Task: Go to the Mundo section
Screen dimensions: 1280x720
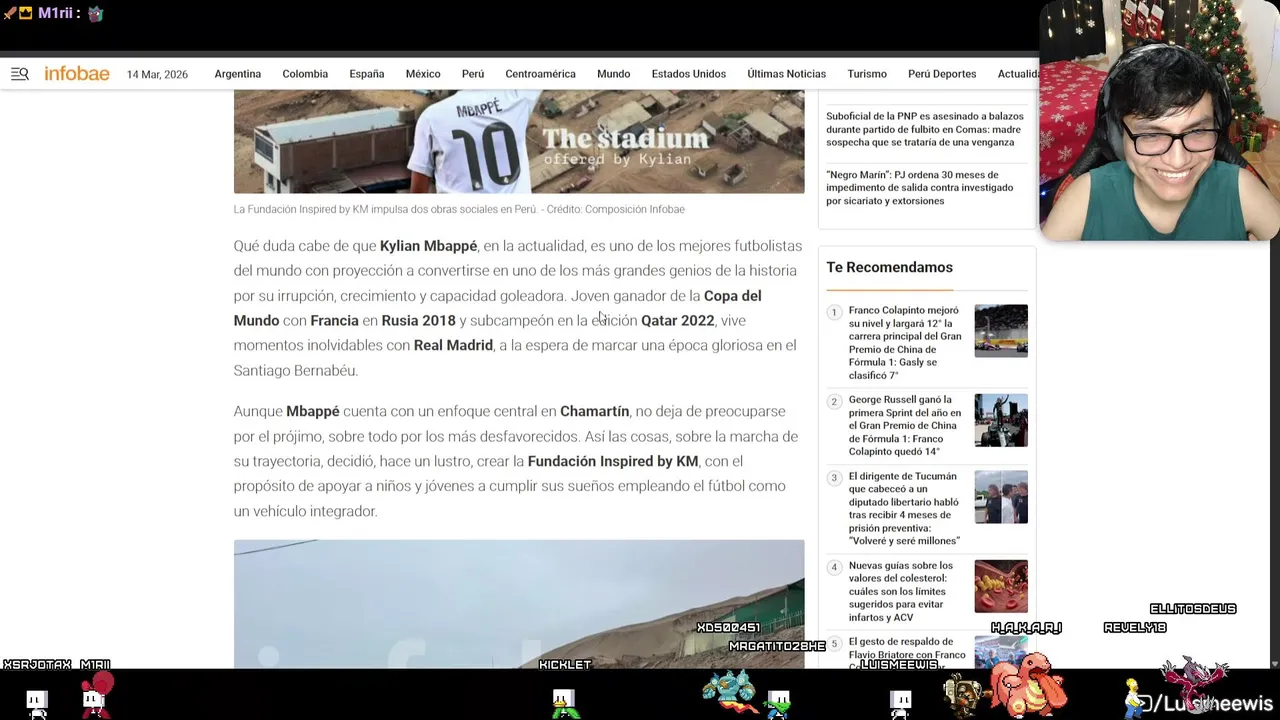Action: pos(613,74)
